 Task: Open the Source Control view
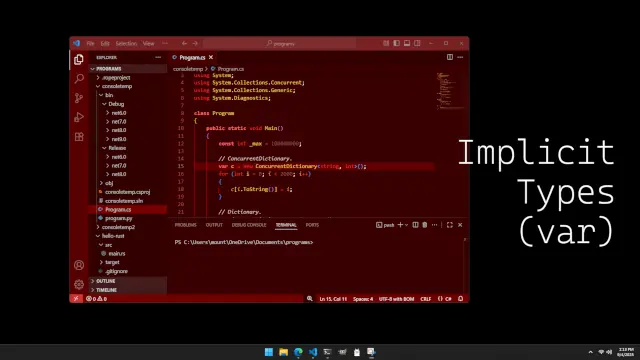(x=79, y=98)
